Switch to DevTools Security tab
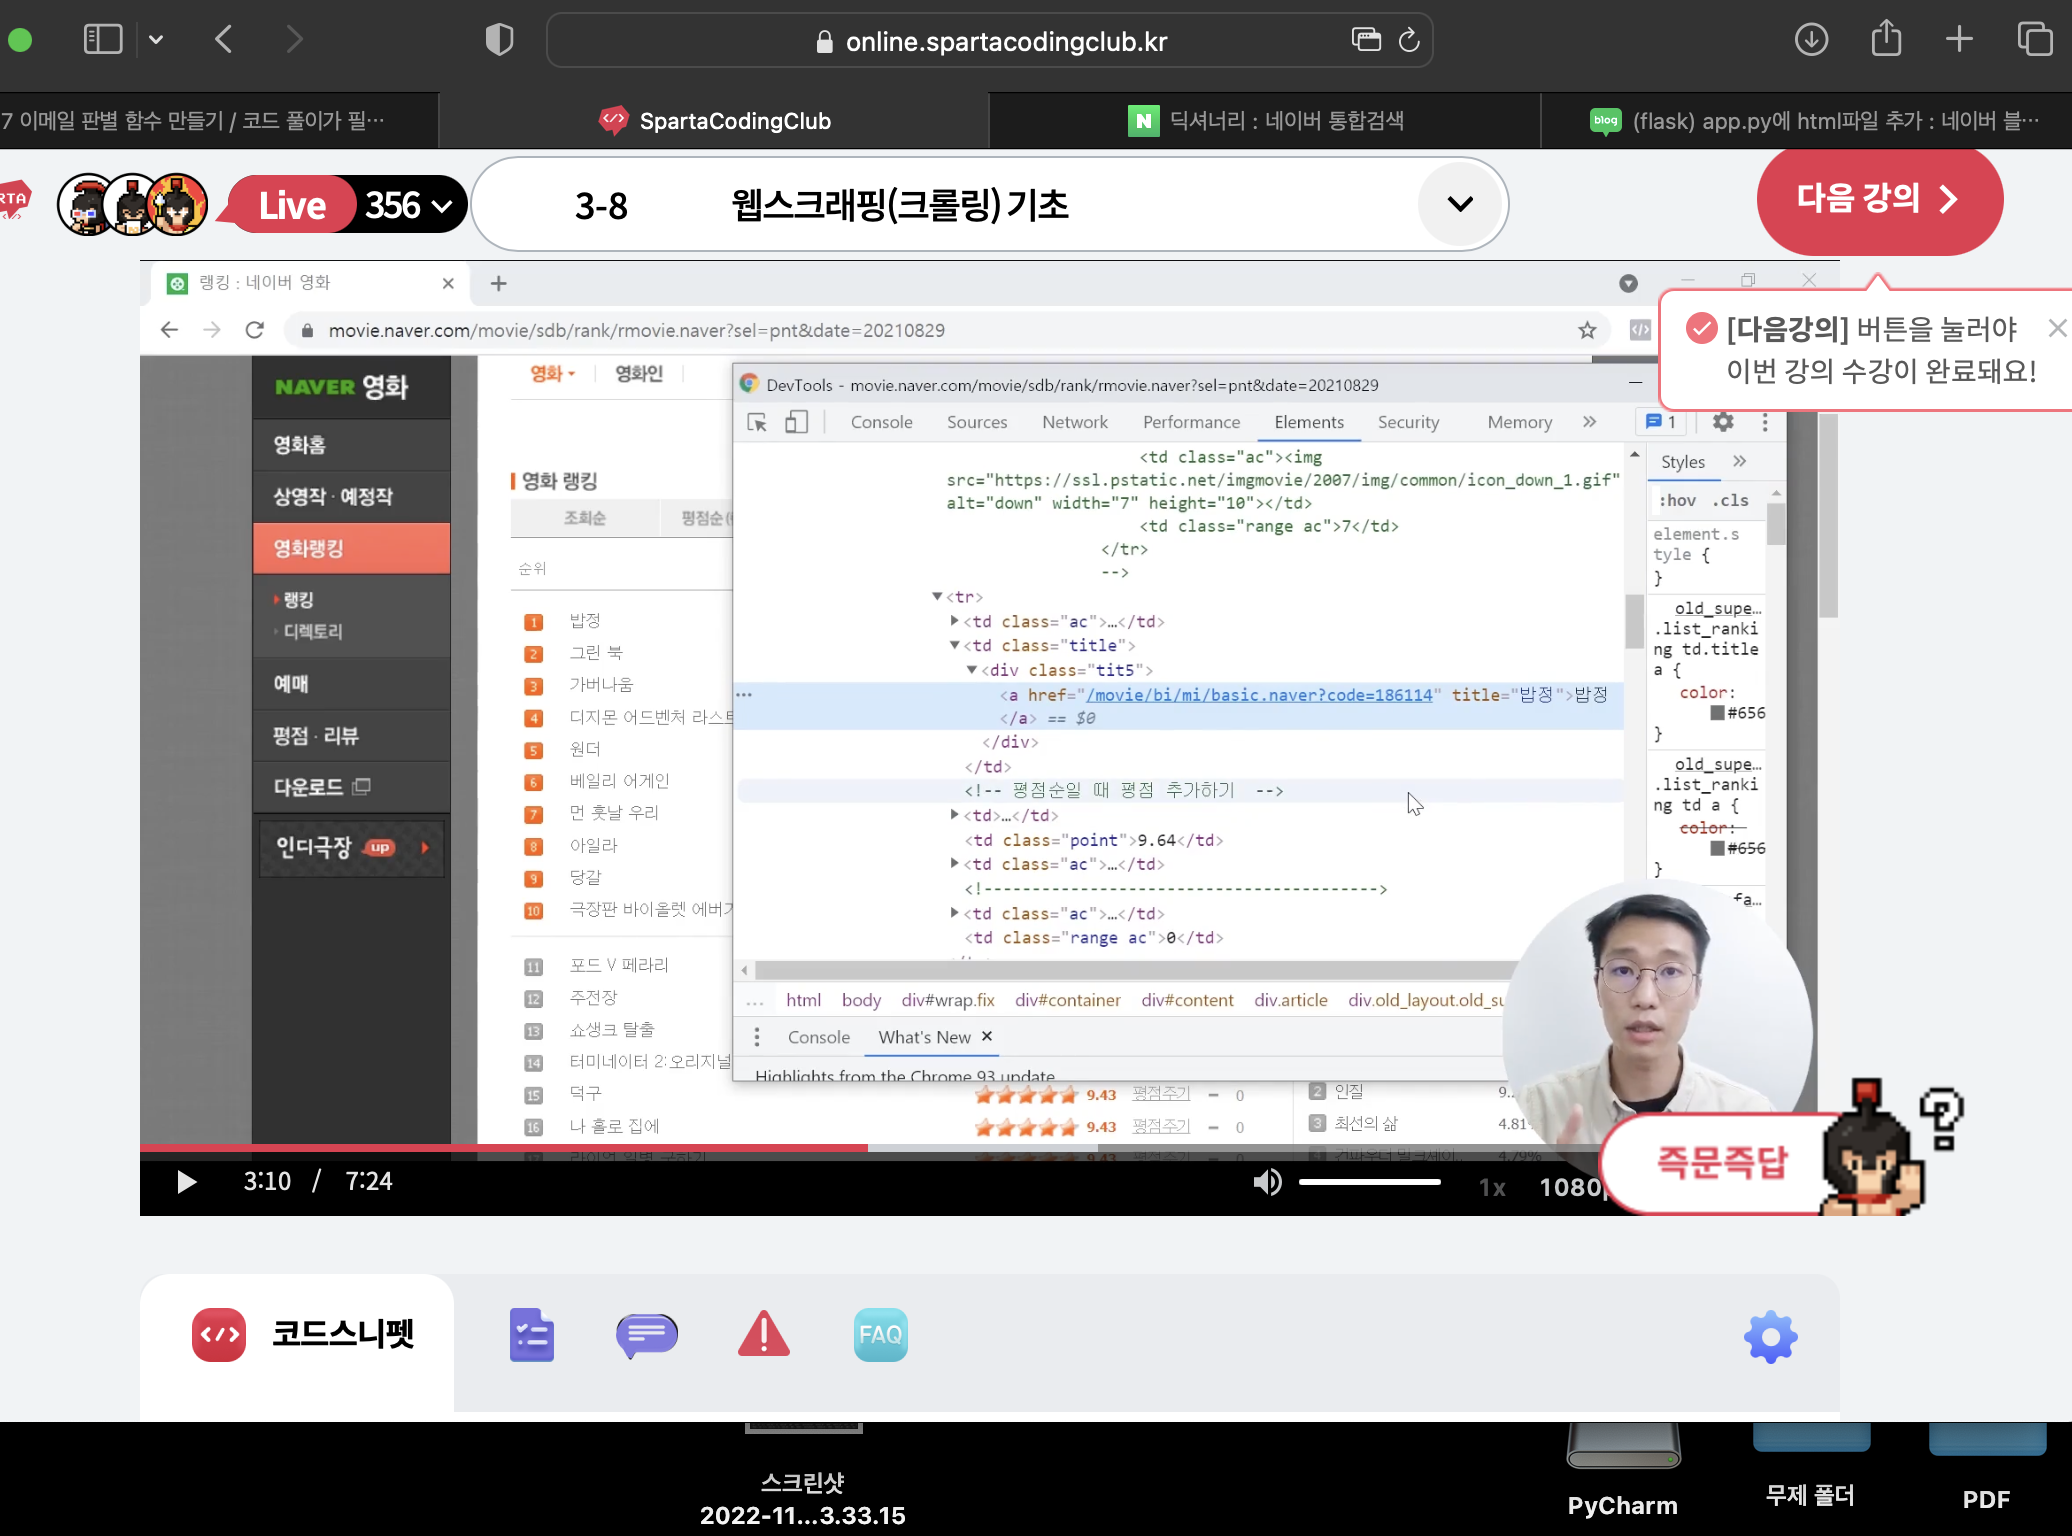This screenshot has width=2072, height=1536. 1408,422
